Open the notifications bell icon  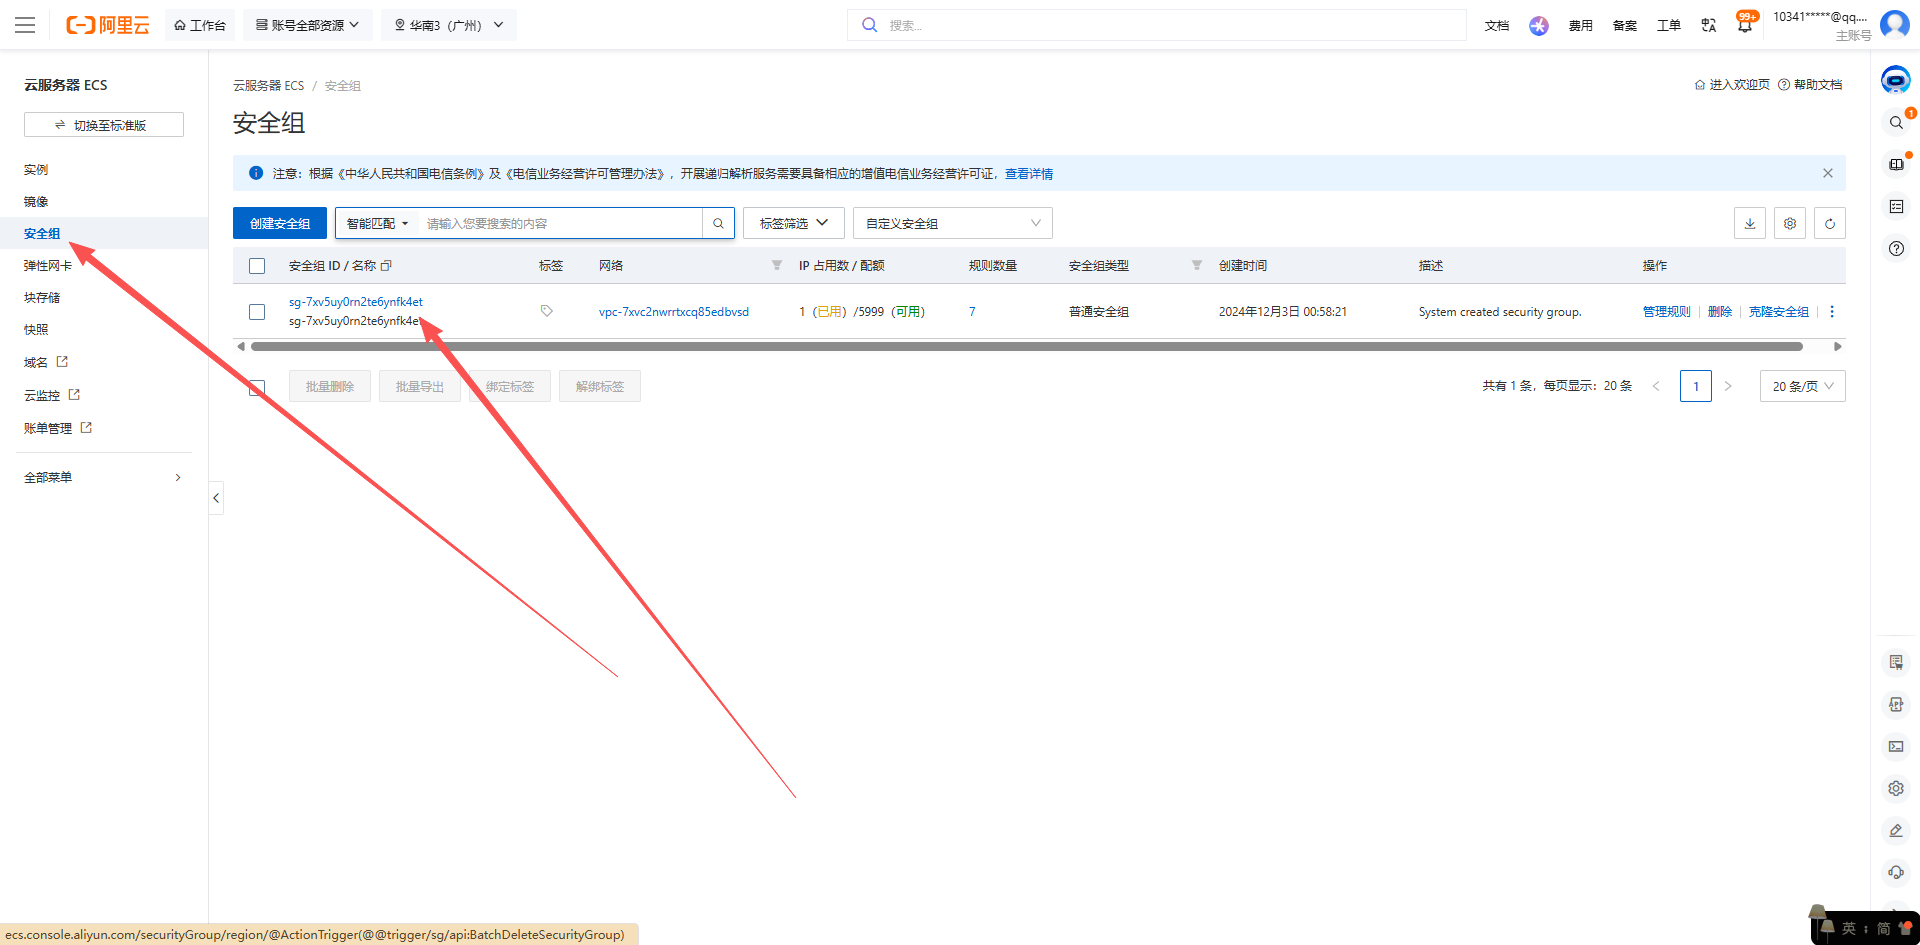1745,25
